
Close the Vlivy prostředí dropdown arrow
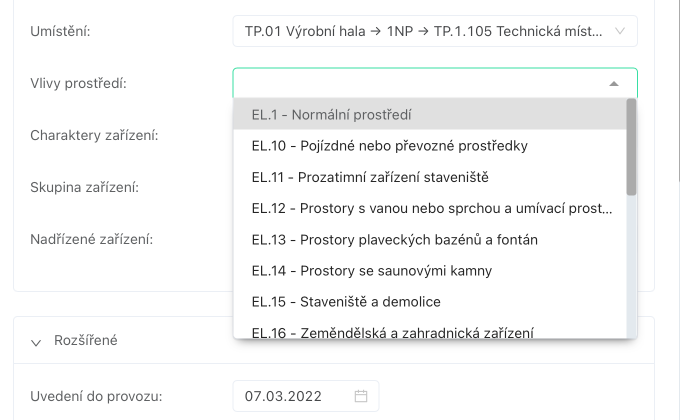pos(614,84)
